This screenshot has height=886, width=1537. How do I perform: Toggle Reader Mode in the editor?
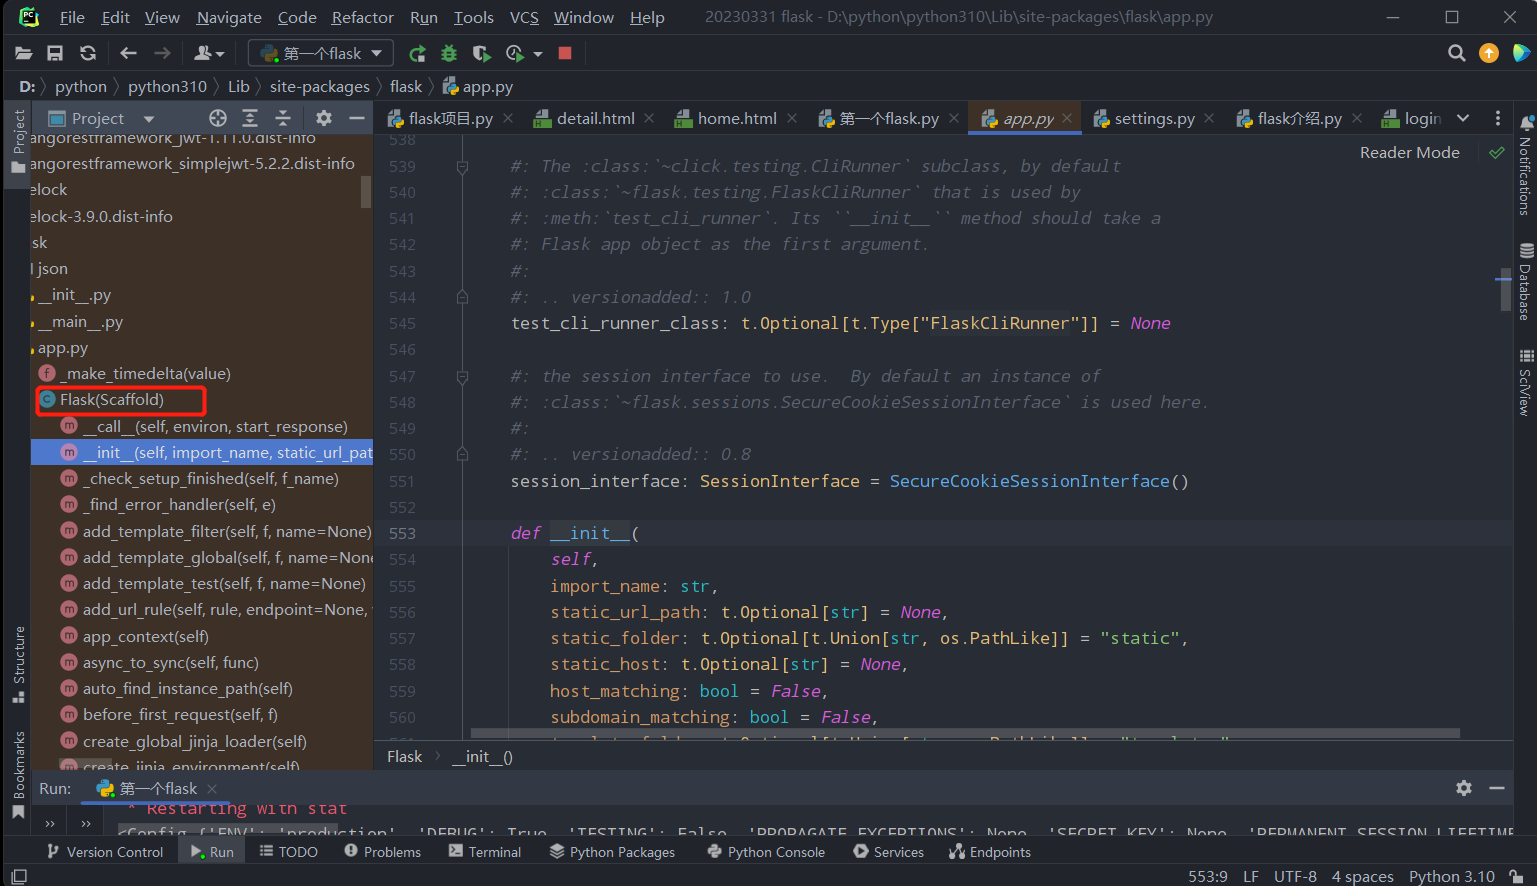[x=1409, y=152]
